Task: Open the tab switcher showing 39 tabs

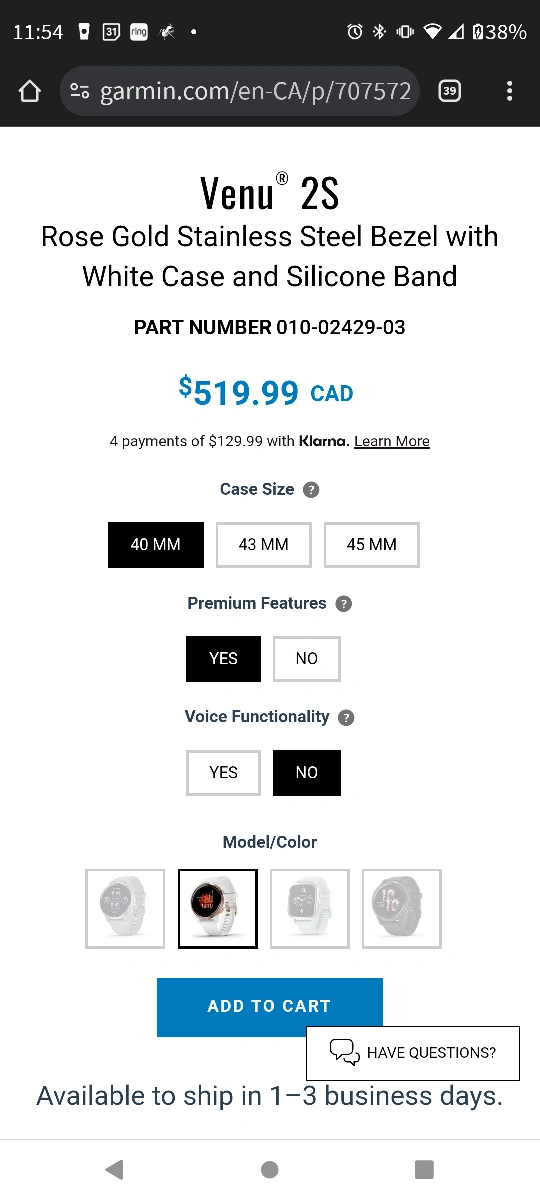Action: [450, 92]
